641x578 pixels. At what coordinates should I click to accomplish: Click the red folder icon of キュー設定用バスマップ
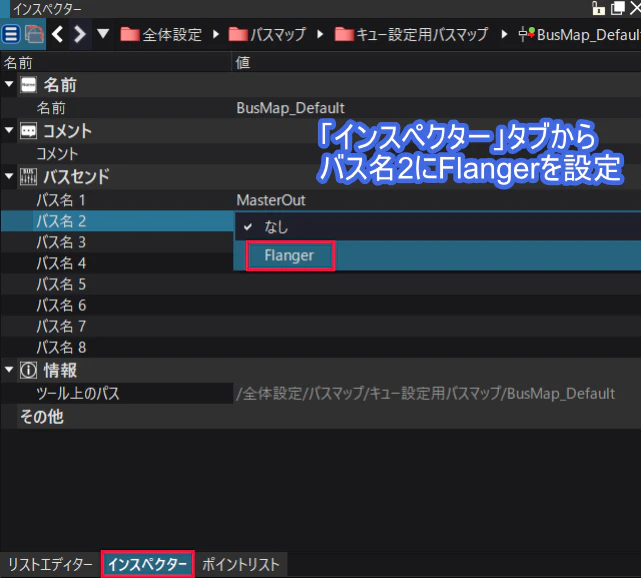point(344,34)
